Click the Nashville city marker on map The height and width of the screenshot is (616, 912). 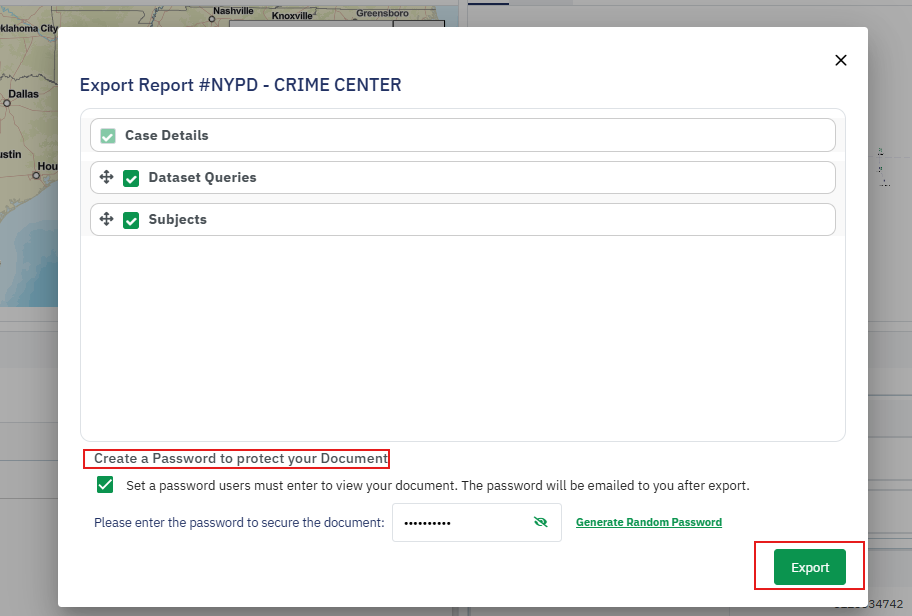point(212,19)
